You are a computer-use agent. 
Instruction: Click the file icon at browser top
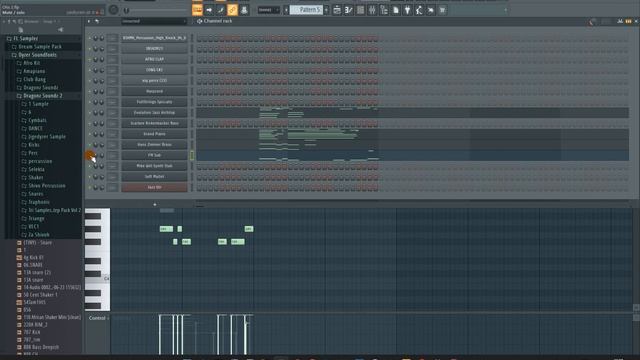tap(21, 30)
